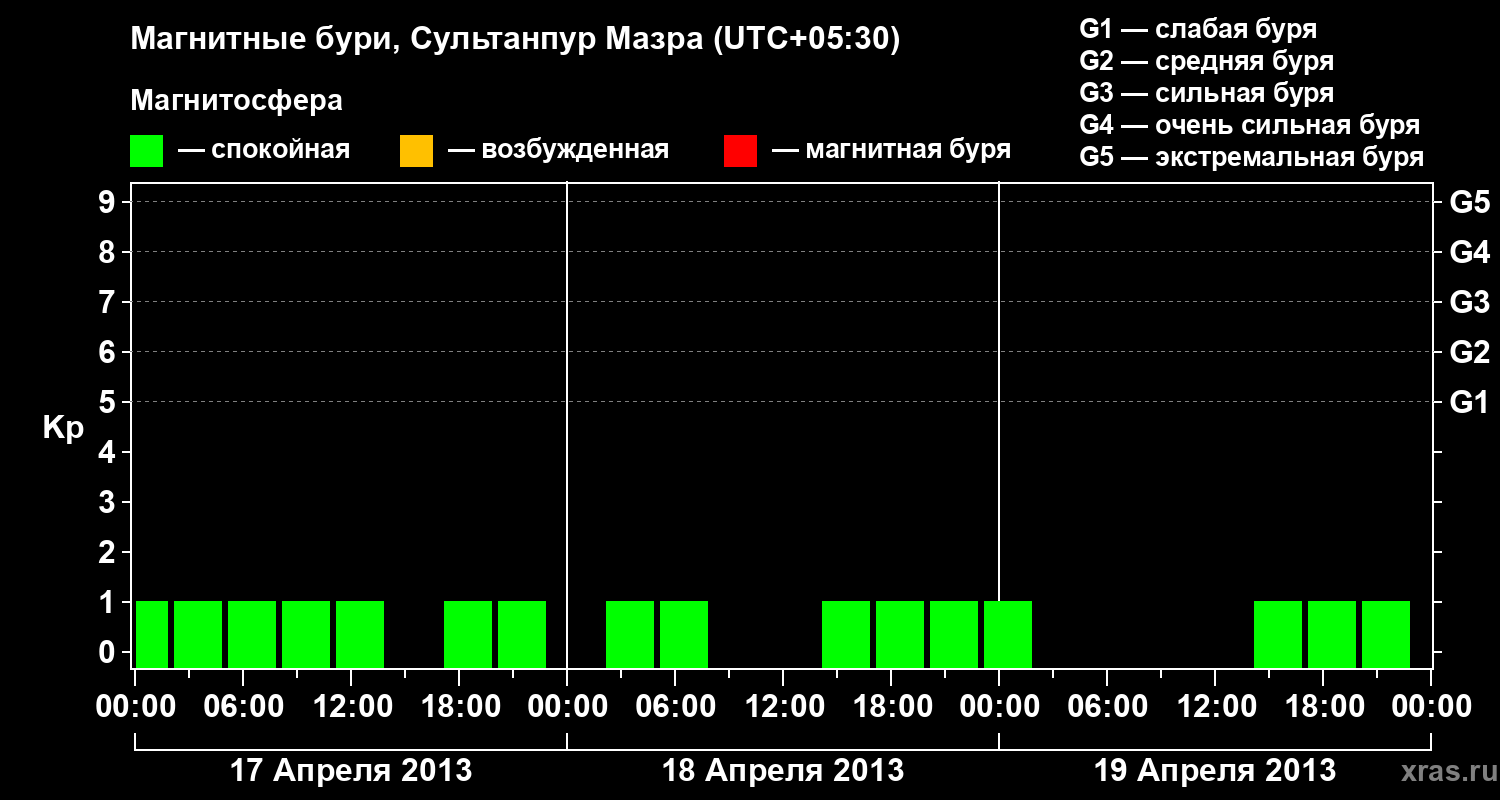The width and height of the screenshot is (1500, 800).
Task: Click the green bar above 18:00 on 18 Апреля
Action: click(900, 634)
